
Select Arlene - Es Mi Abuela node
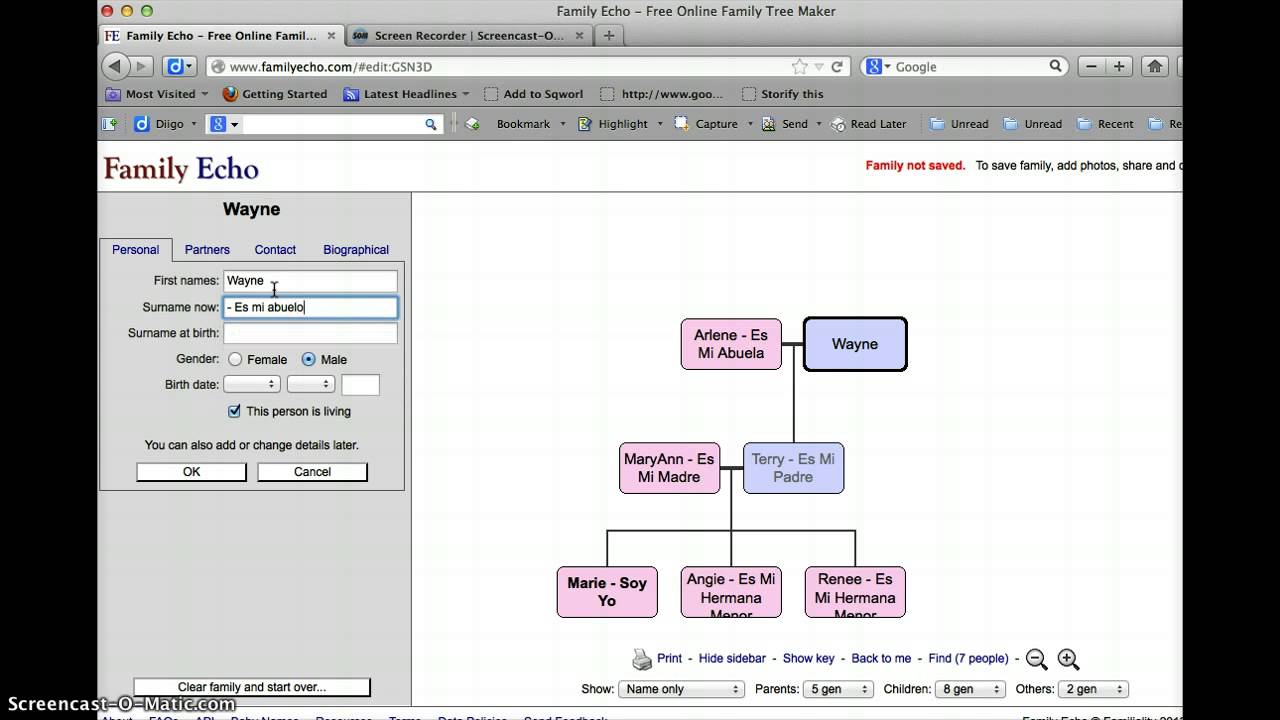click(x=731, y=344)
